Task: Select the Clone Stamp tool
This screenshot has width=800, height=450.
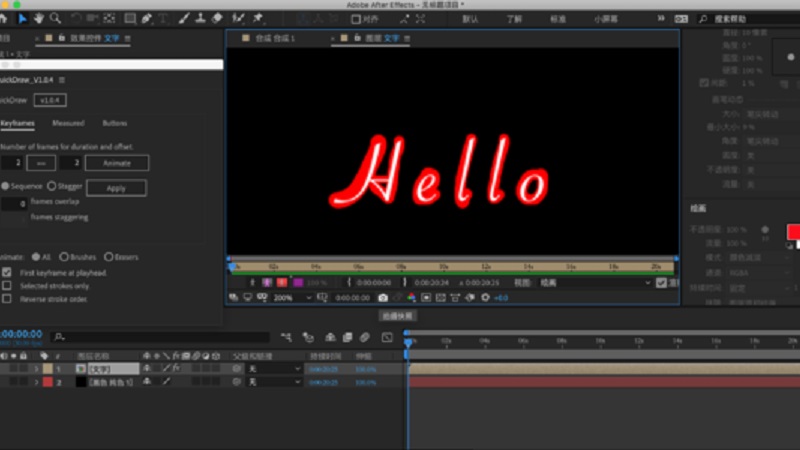Action: point(200,18)
